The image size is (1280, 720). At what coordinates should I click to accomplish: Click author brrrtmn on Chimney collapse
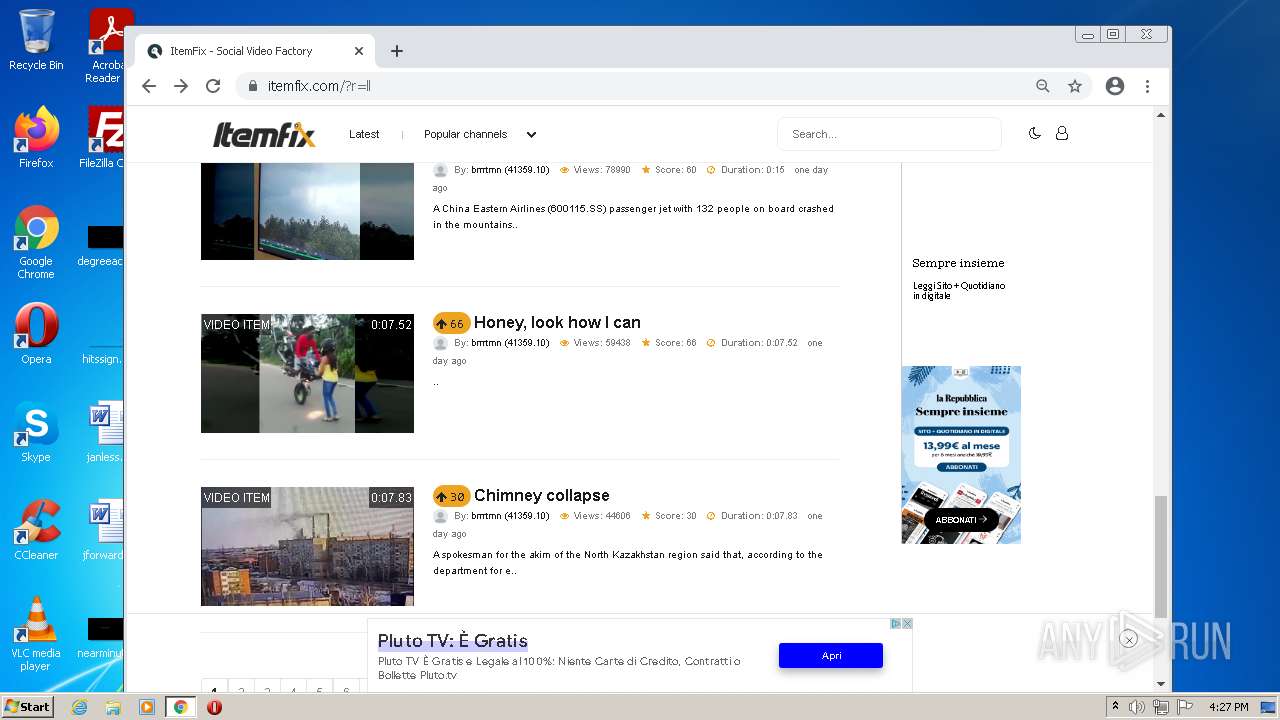click(x=510, y=516)
